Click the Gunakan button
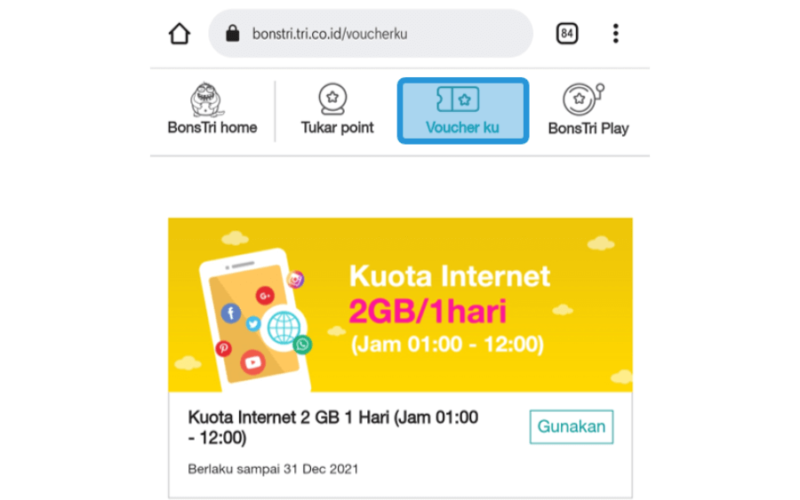 click(571, 427)
